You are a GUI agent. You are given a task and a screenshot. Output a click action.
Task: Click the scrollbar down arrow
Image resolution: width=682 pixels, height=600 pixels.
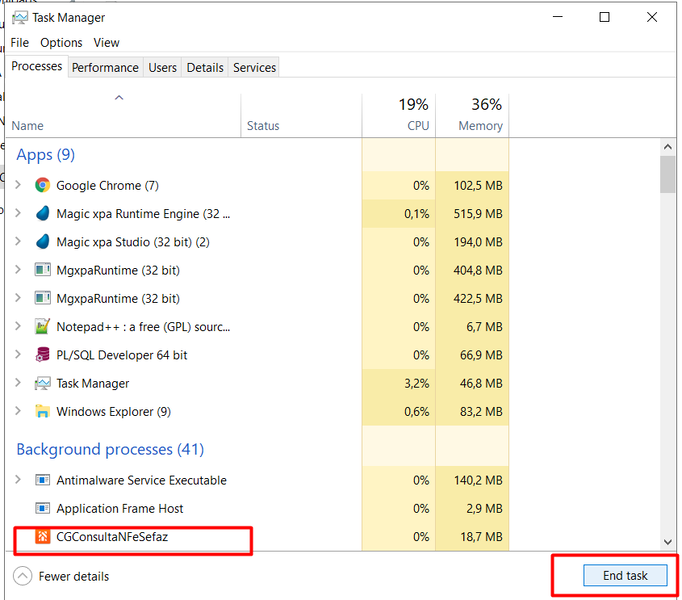coord(668,542)
